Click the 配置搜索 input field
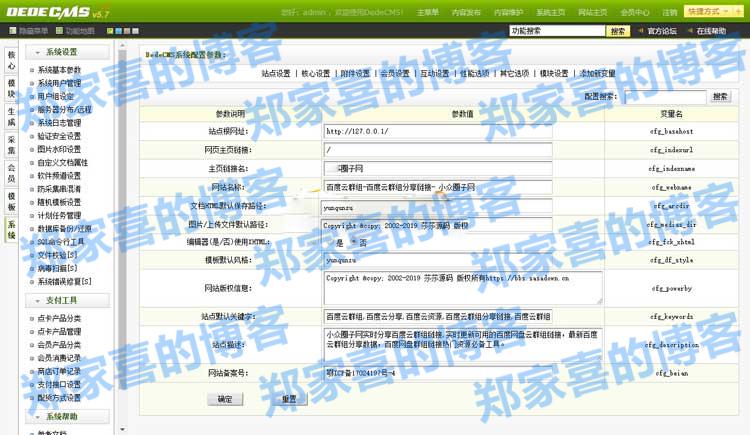The height and width of the screenshot is (435, 750). 665,97
